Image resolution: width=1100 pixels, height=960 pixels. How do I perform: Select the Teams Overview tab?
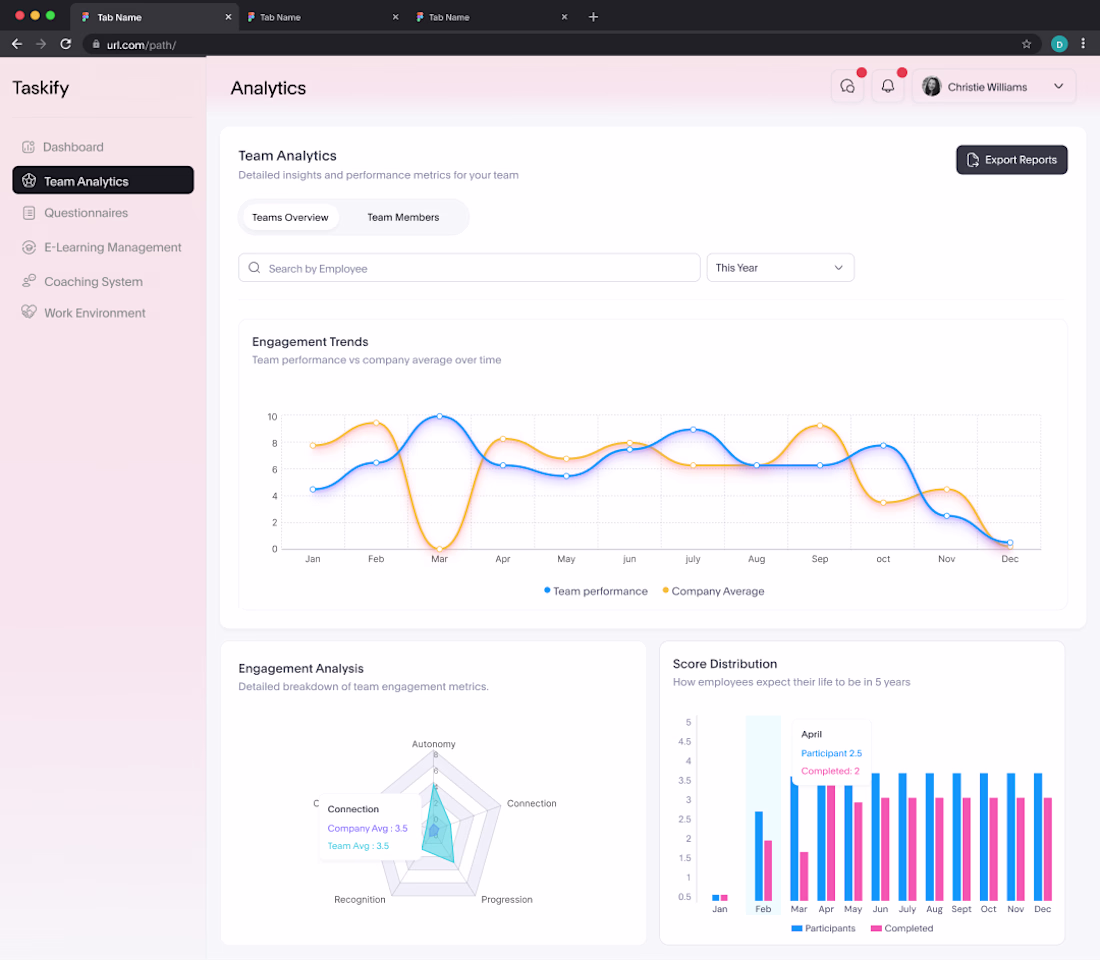click(290, 218)
